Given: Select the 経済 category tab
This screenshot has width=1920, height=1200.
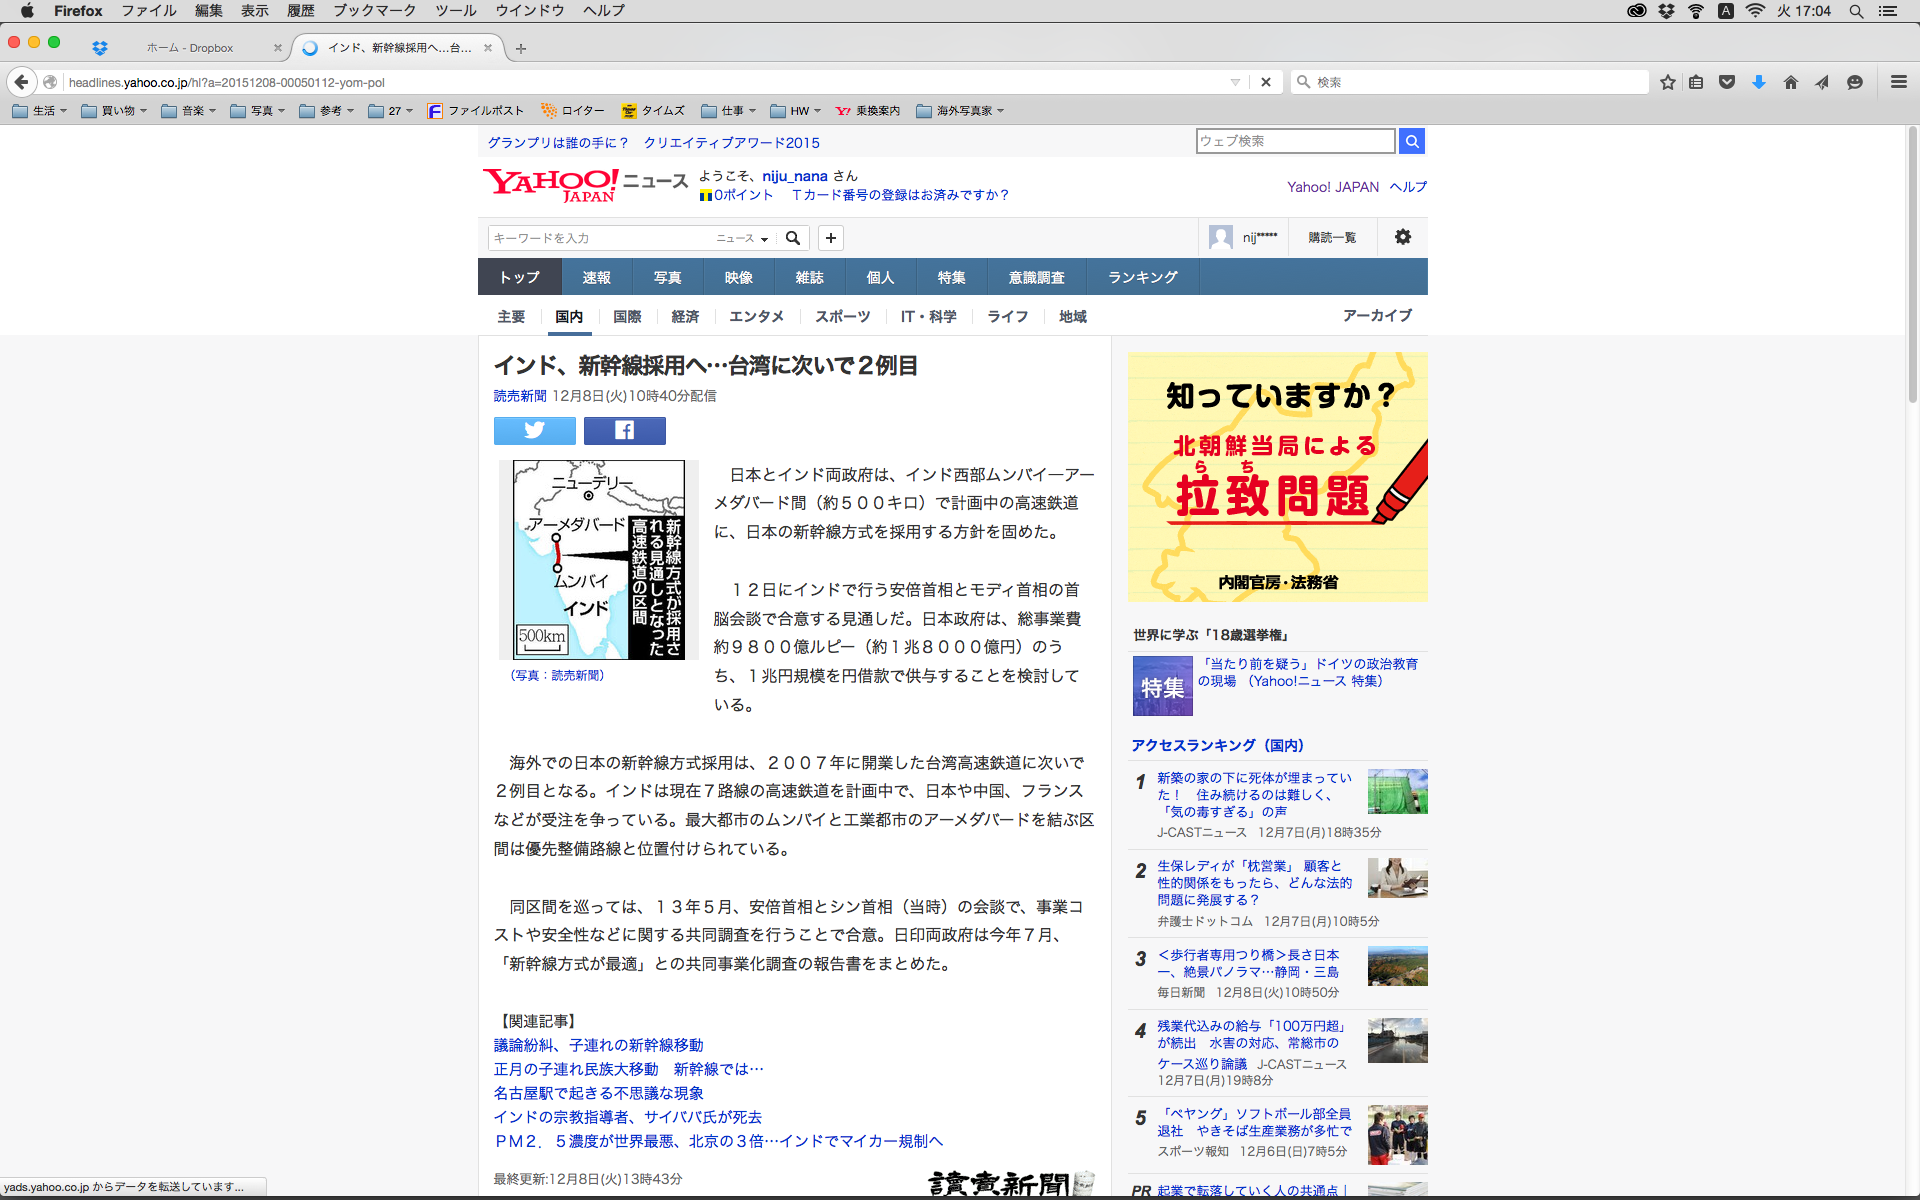Looking at the screenshot, I should click(685, 316).
